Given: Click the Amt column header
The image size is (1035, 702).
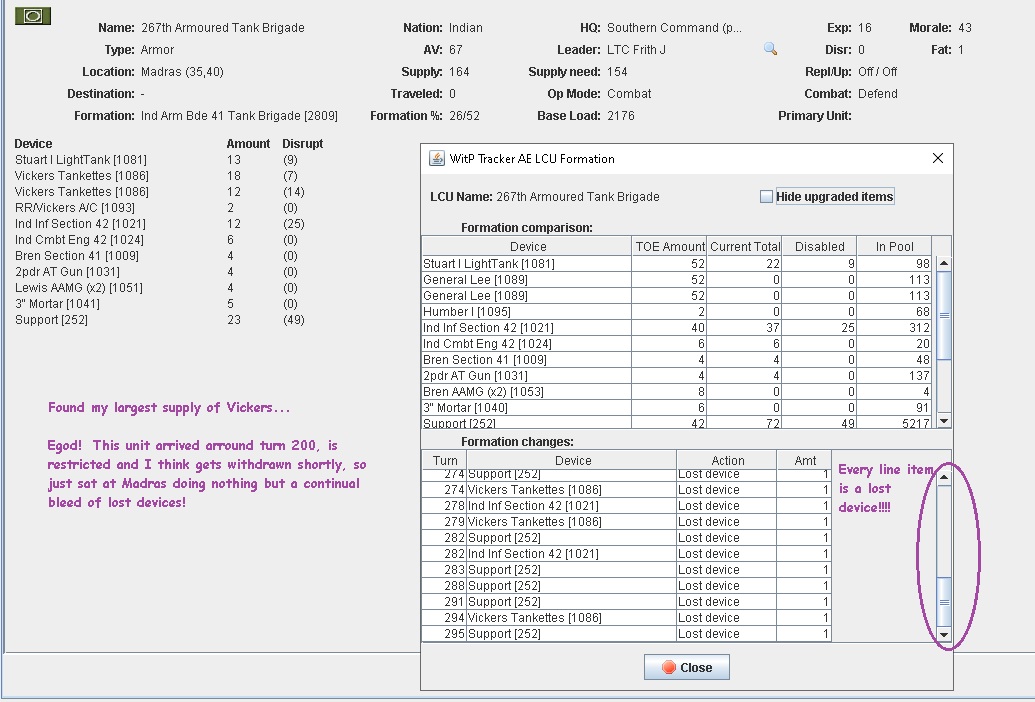Looking at the screenshot, I should (805, 461).
